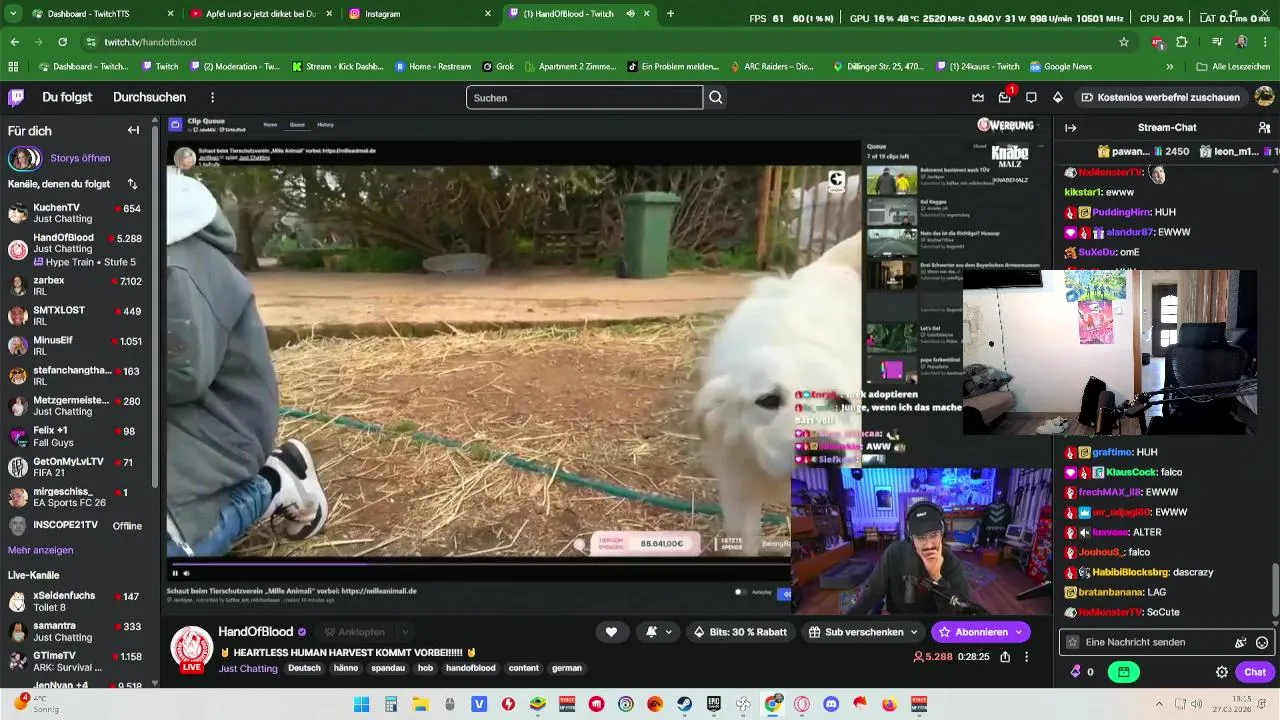Click the Bits: 30 % Rabatt button

[x=739, y=632]
